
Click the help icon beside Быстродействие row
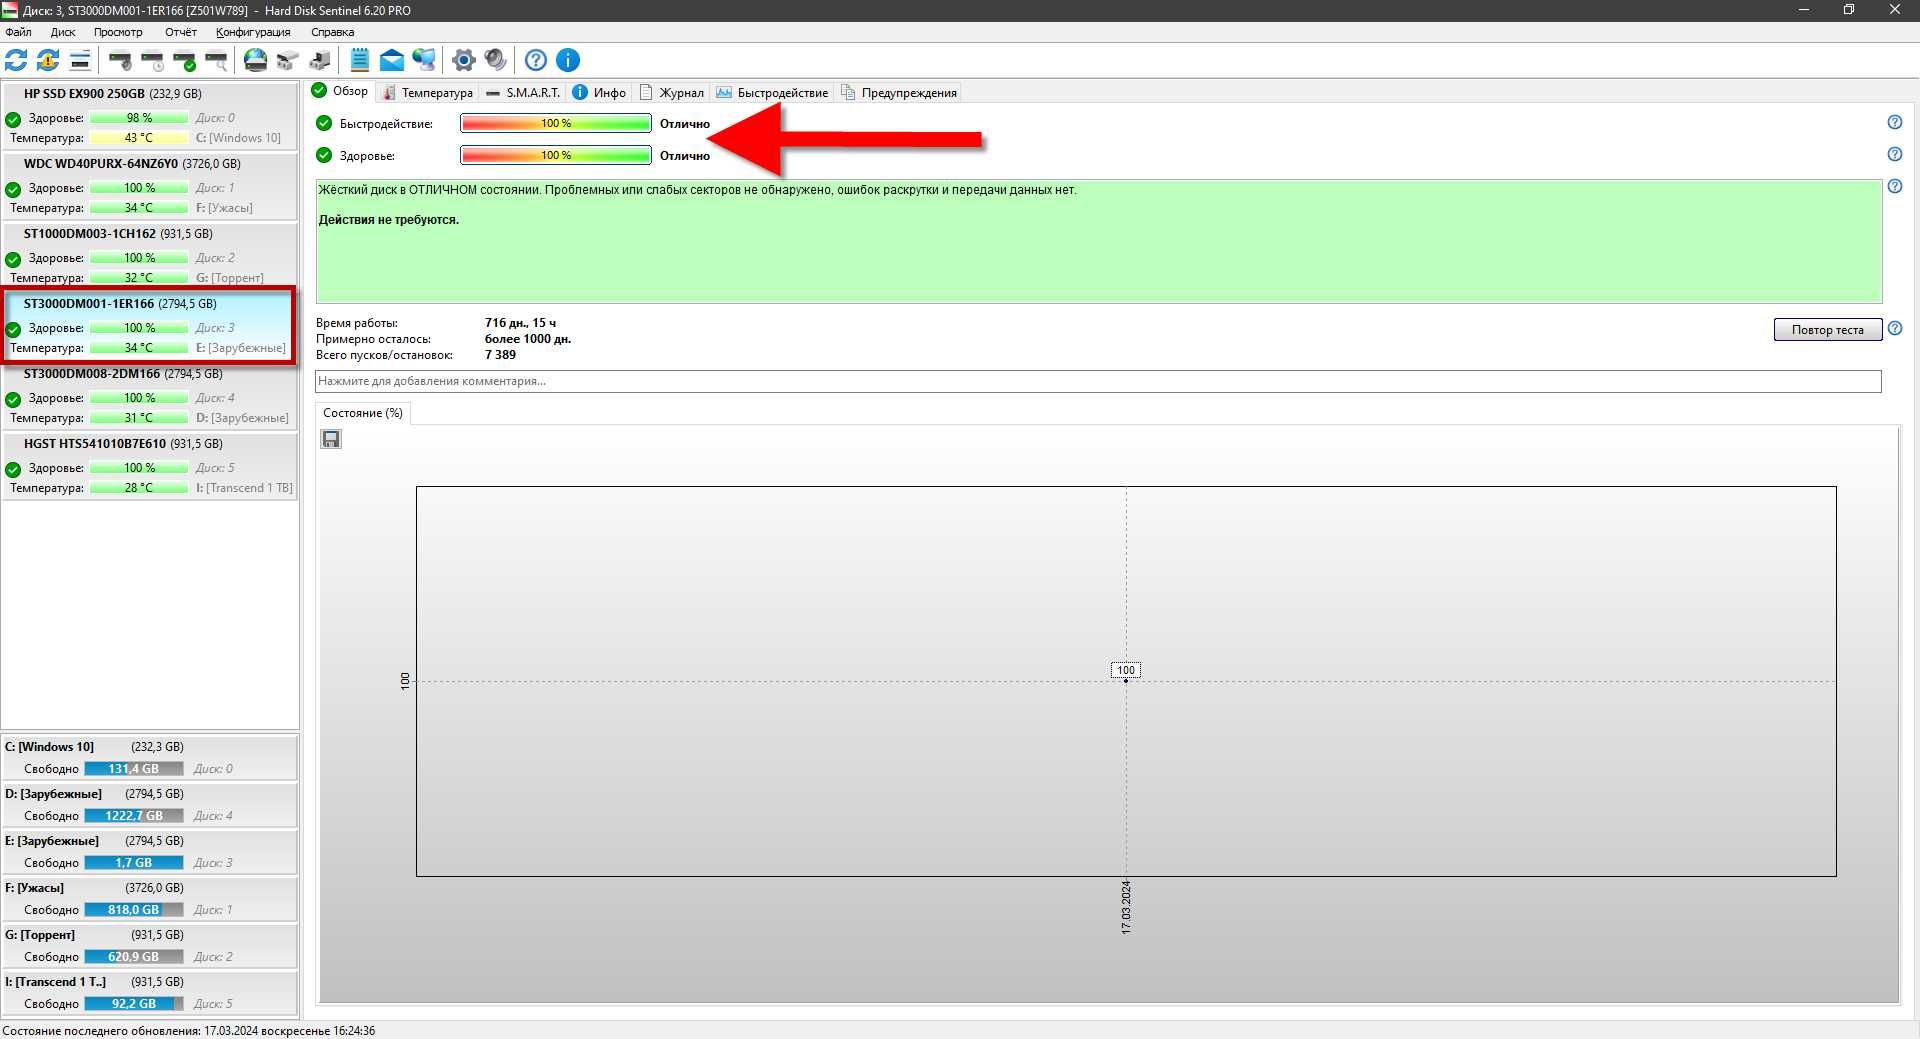click(1894, 122)
